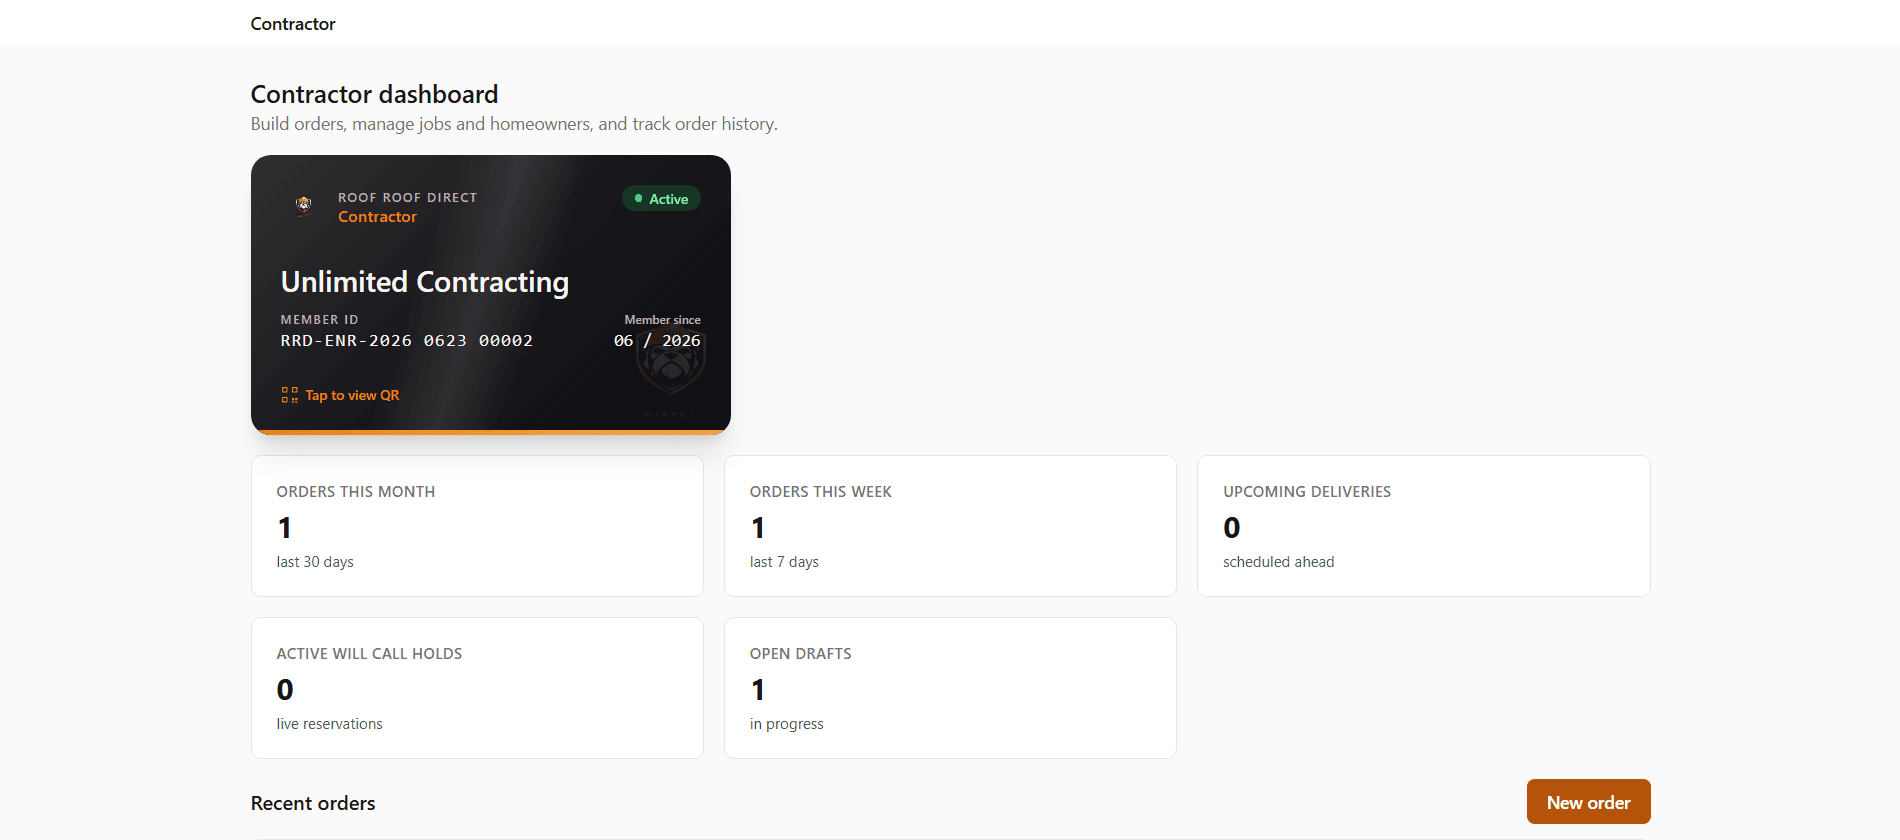Click the 'live reservations' caption
The width and height of the screenshot is (1900, 840).
(x=329, y=724)
